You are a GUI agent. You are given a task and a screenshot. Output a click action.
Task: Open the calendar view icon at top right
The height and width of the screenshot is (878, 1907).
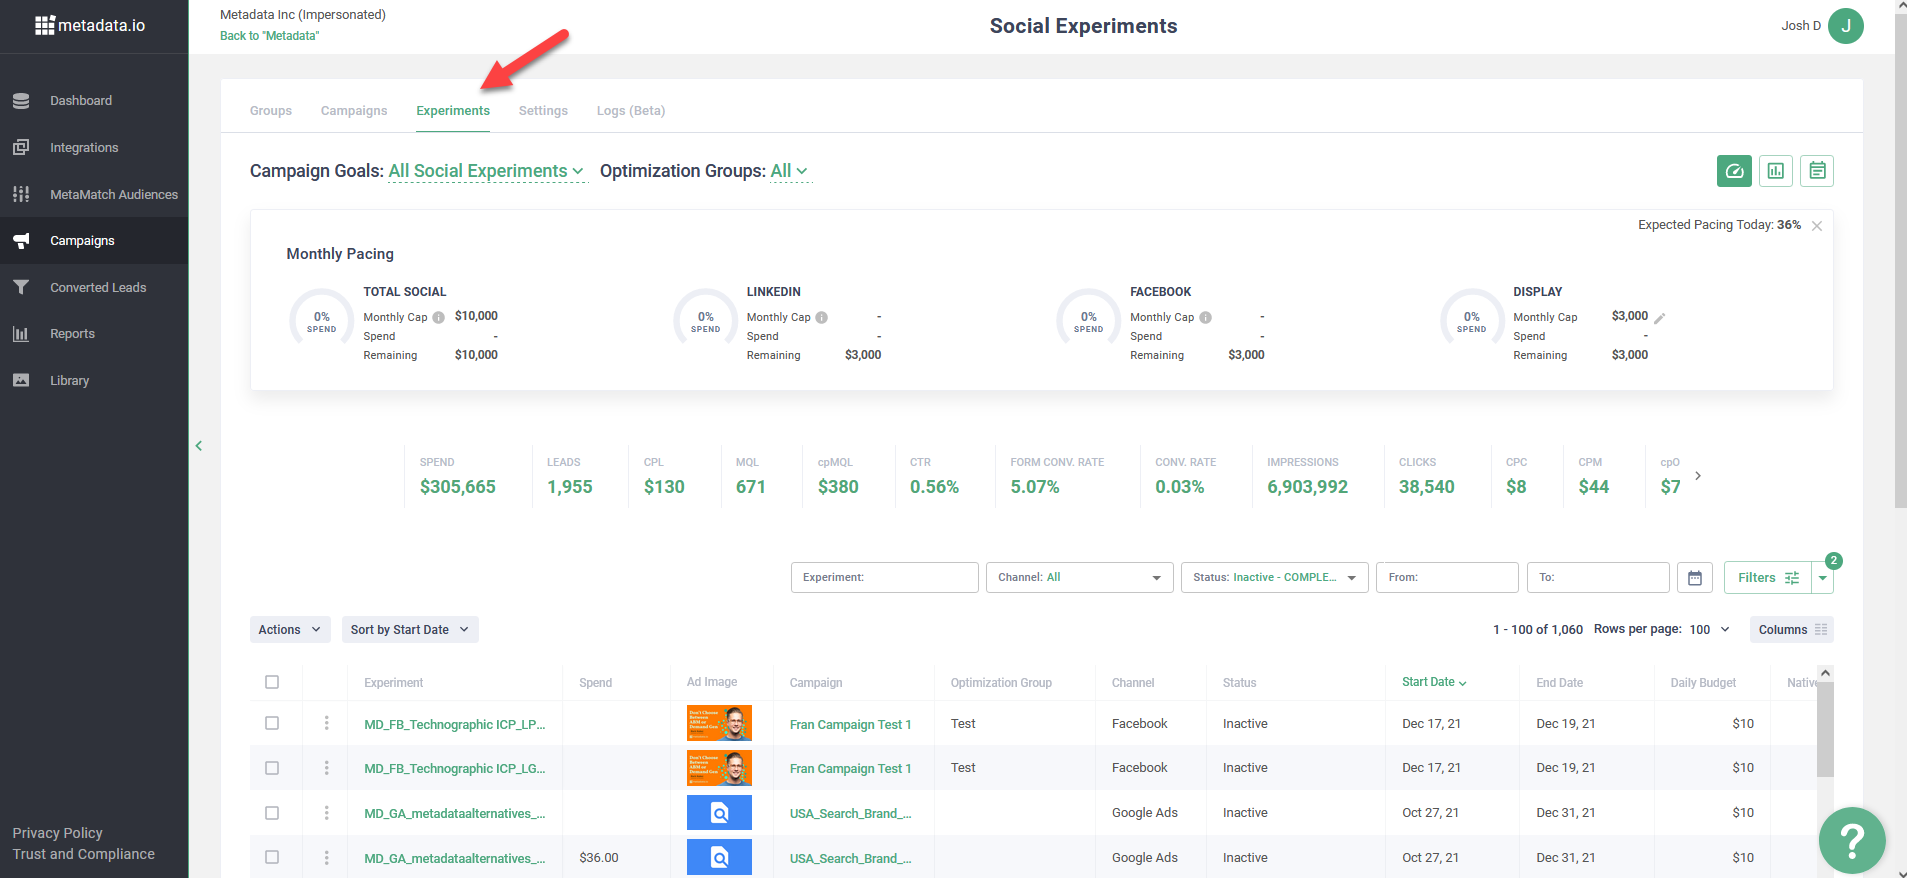1816,171
